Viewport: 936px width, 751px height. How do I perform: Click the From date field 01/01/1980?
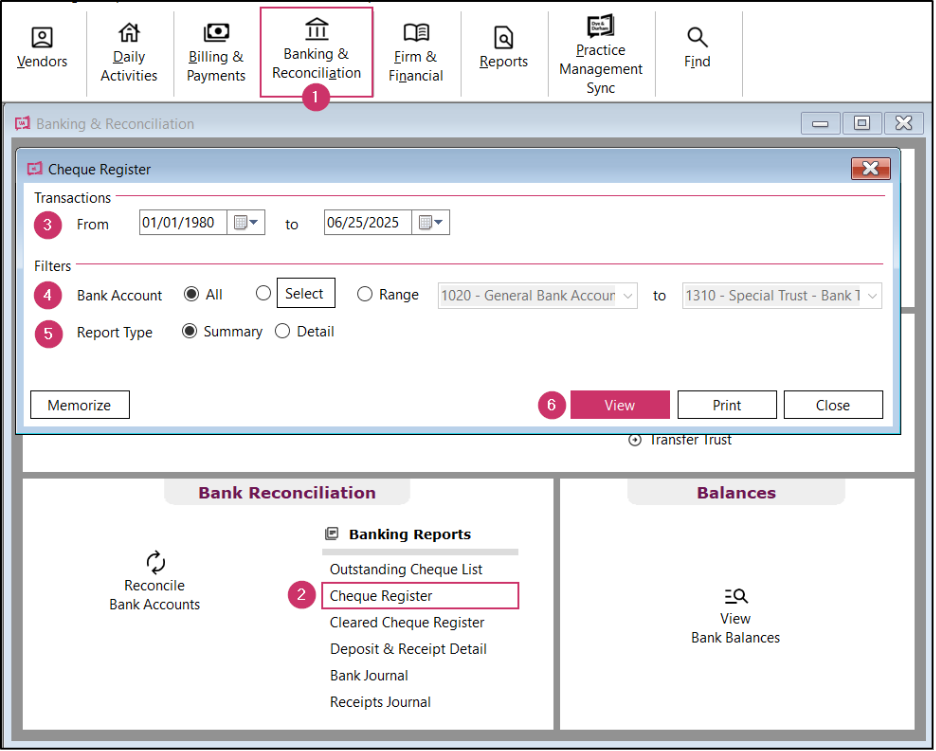click(183, 223)
